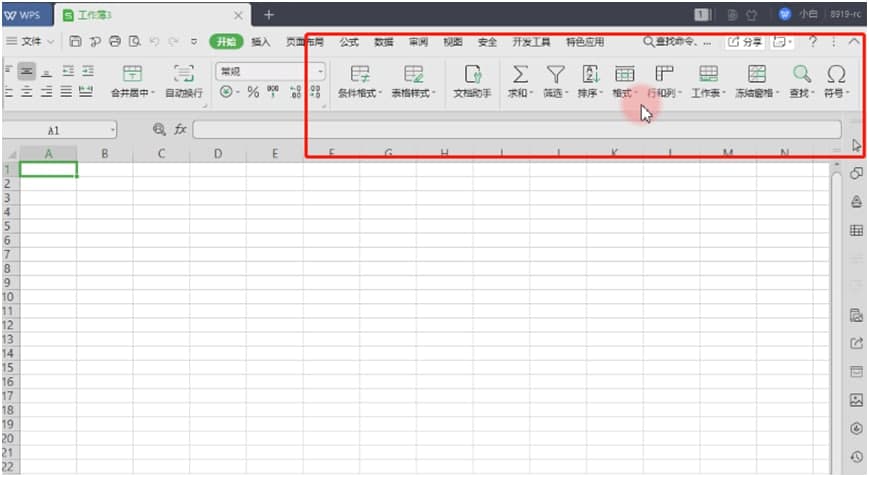Click the share arrow icon in right sidebar

(856, 343)
